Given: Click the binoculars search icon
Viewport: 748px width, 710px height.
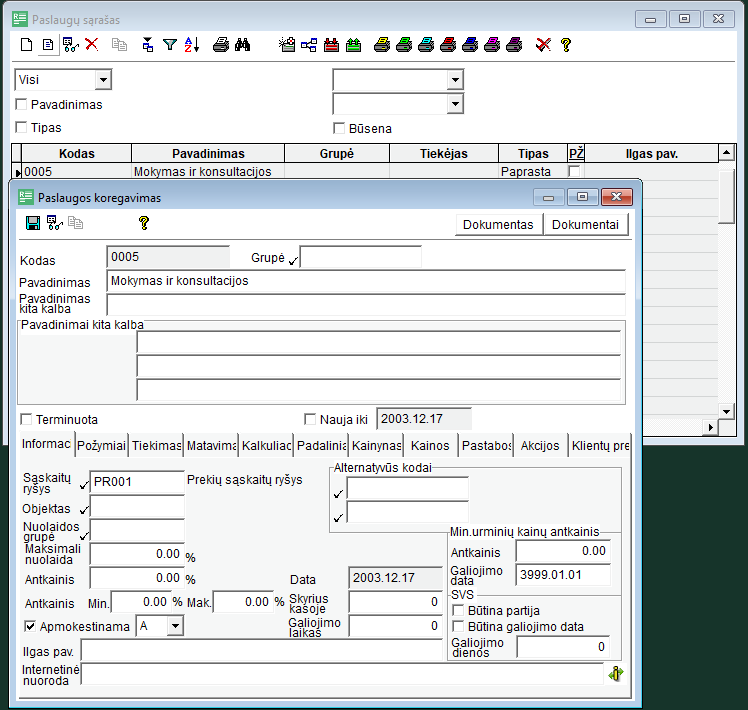Looking at the screenshot, I should [x=242, y=45].
